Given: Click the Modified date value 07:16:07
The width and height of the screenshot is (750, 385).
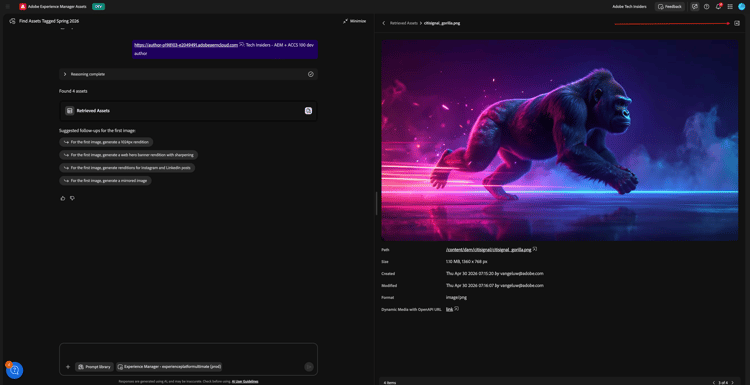Looking at the screenshot, I should [x=495, y=286].
